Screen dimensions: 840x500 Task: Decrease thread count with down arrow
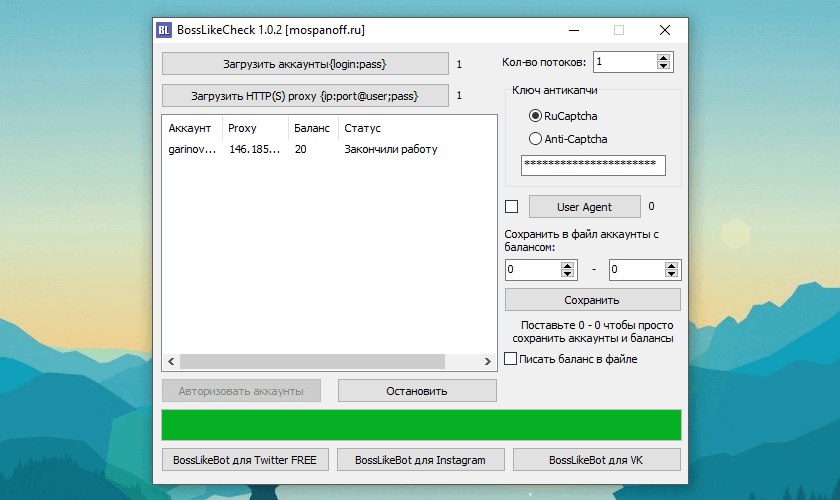(663, 66)
